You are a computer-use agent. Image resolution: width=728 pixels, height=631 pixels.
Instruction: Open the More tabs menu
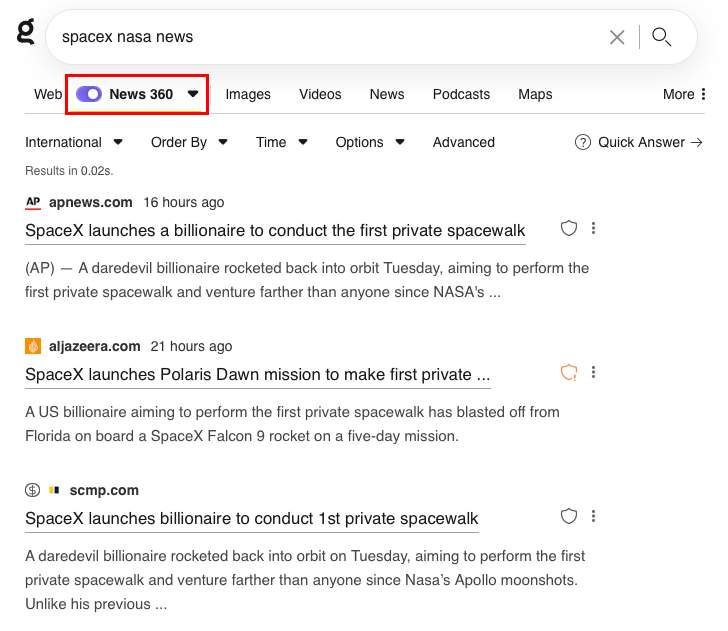(684, 95)
